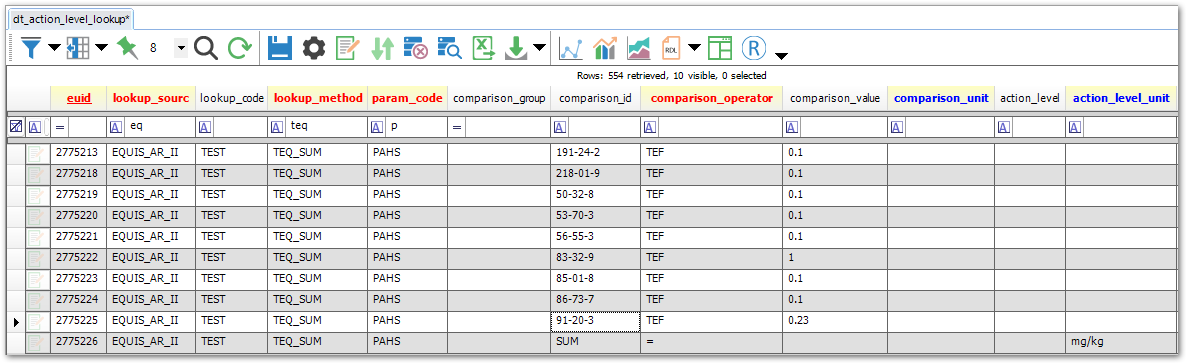
Task: Click the green refresh arrow icon
Action: 240,48
